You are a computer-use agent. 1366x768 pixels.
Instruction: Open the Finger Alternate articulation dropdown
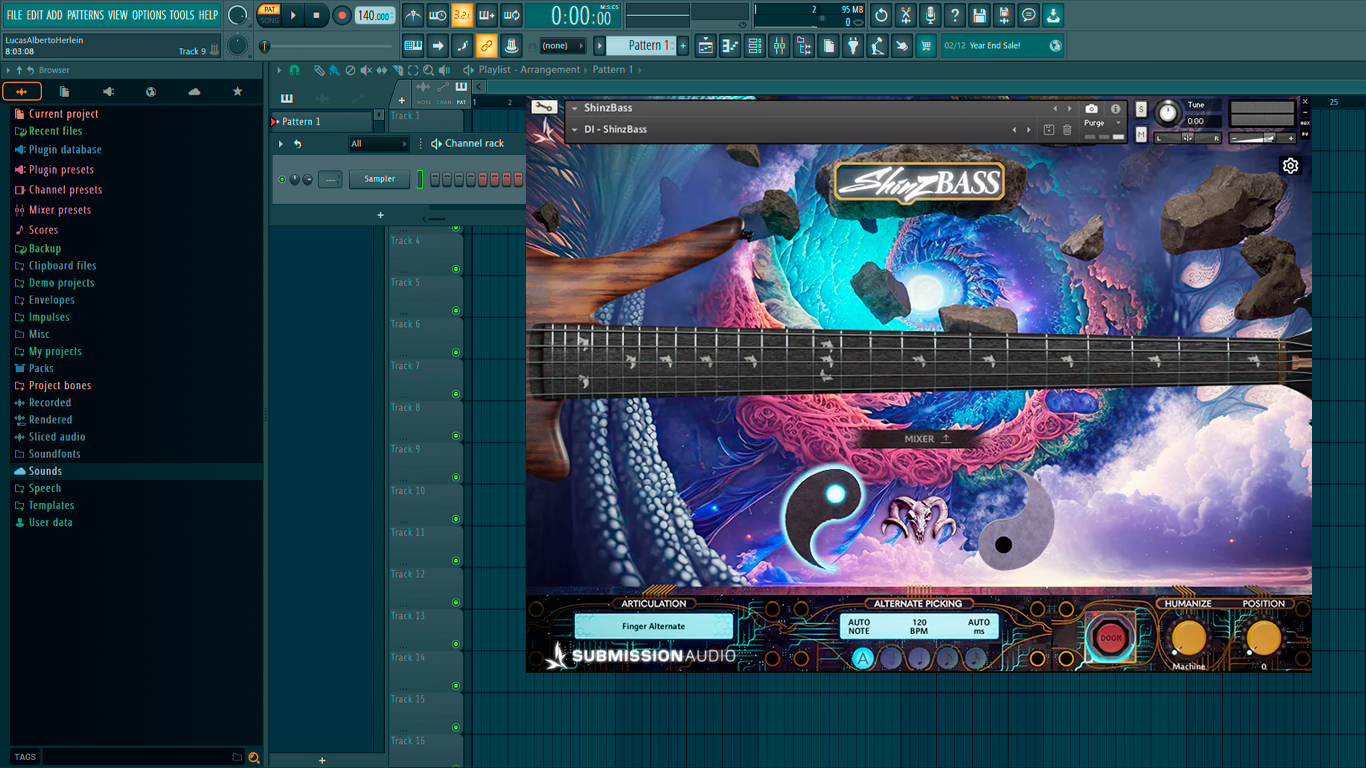(x=654, y=626)
